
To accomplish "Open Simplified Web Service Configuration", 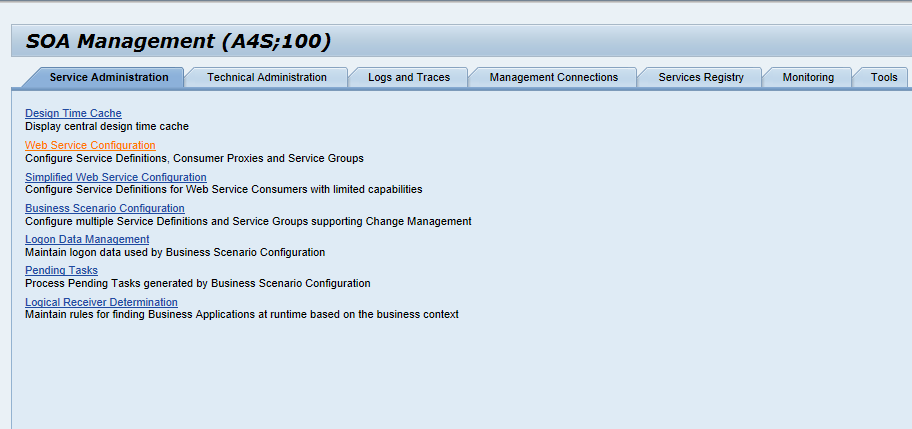I will tap(115, 177).
